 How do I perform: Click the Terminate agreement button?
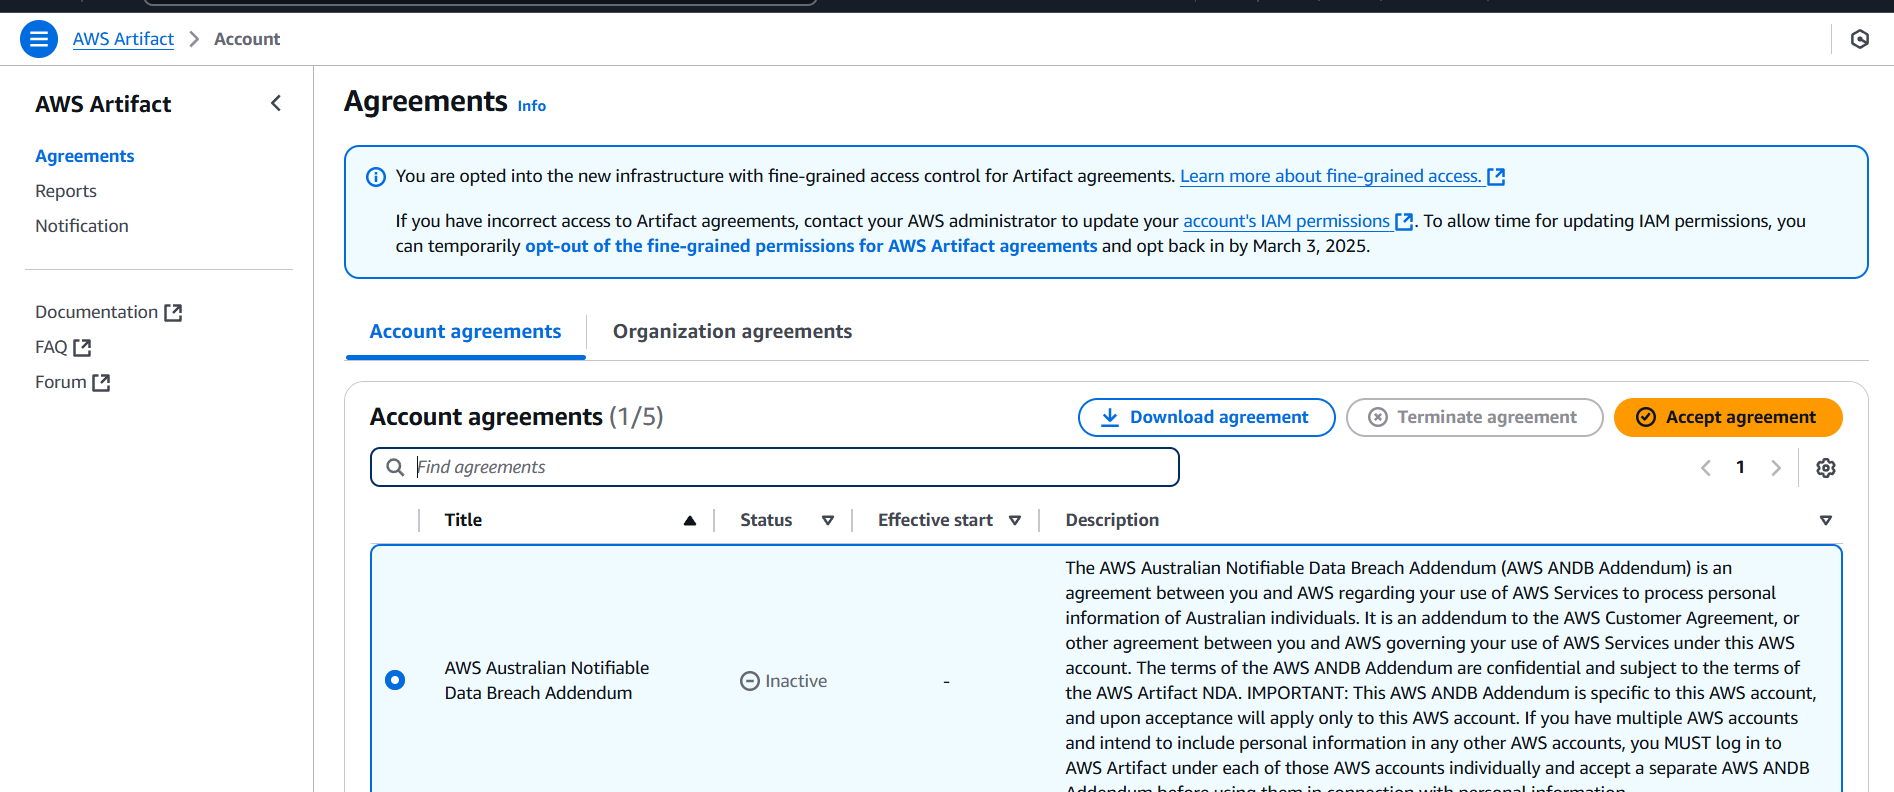pos(1474,417)
